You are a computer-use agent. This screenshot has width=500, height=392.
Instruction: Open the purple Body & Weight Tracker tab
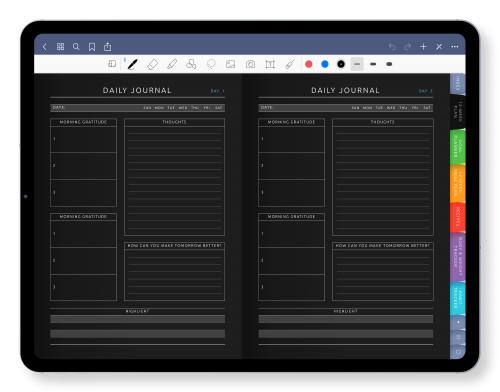coord(458,257)
